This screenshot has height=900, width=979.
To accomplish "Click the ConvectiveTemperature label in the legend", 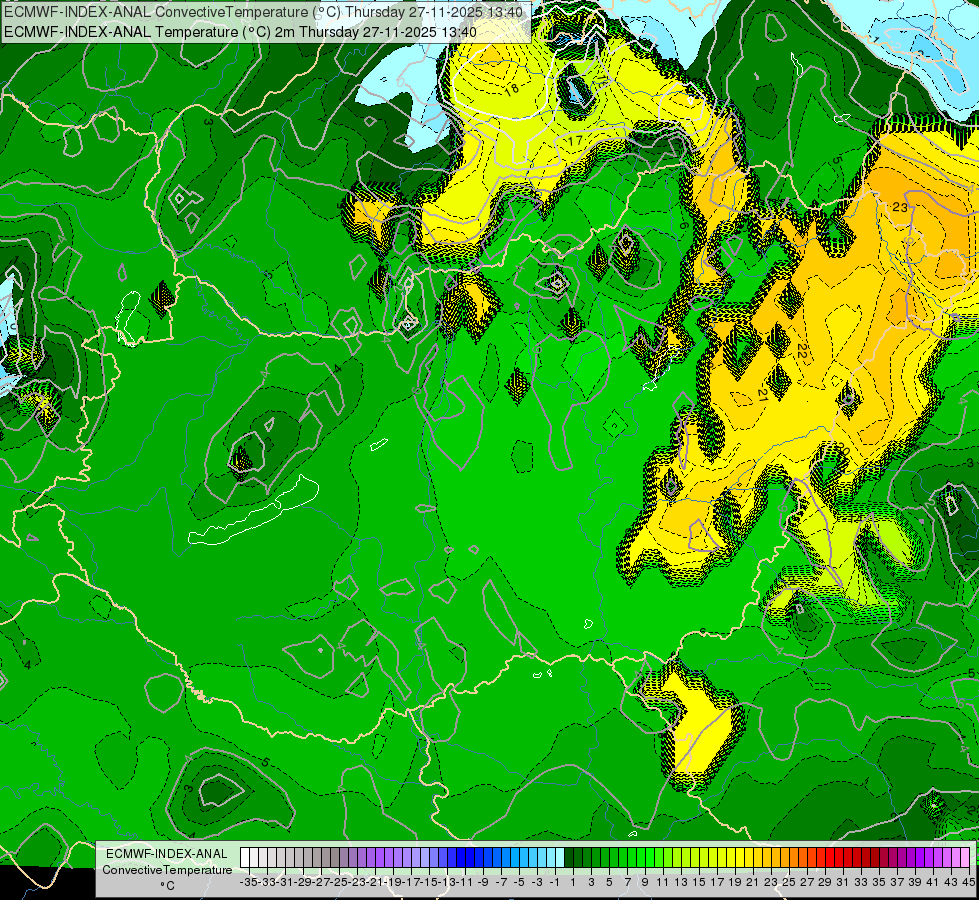I will (167, 869).
